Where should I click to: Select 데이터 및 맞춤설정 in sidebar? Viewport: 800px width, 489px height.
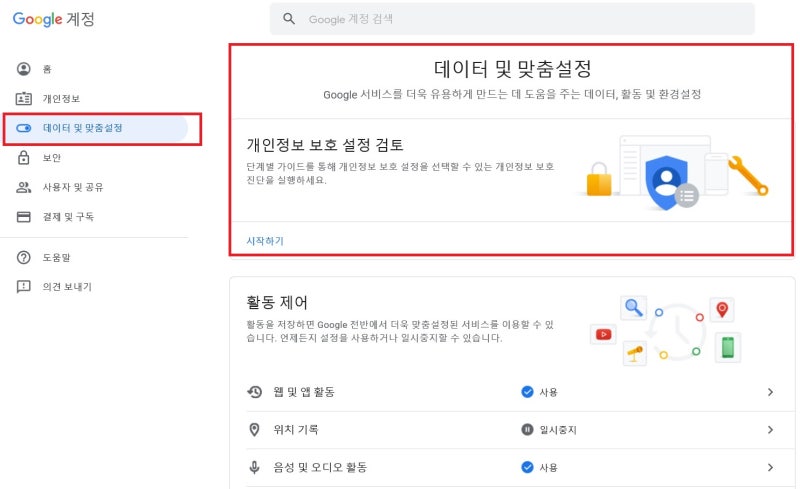[x=96, y=128]
